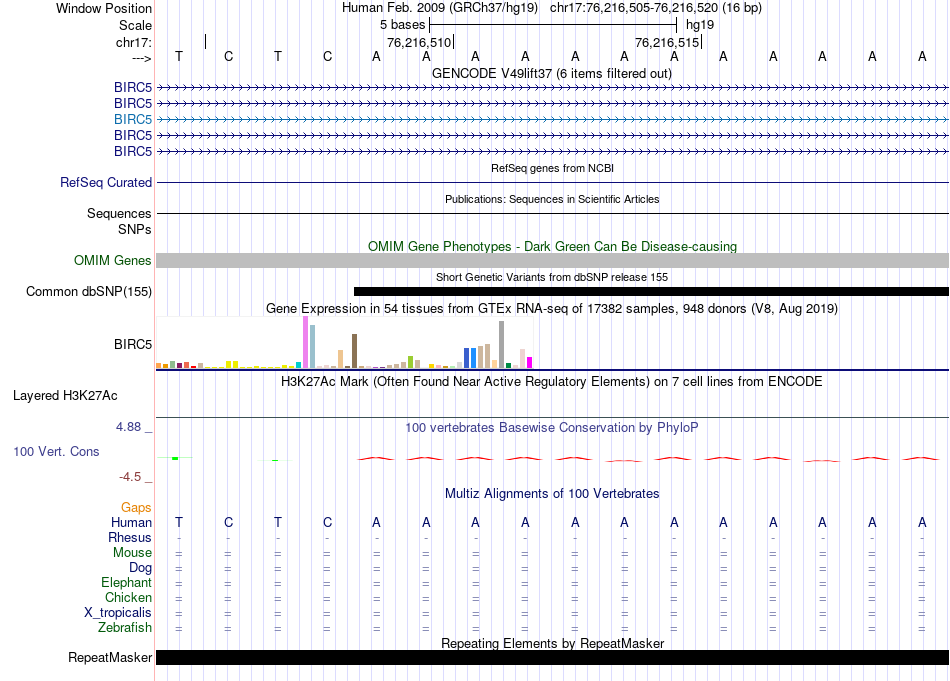Click the Rhesus species label
950x681 pixels.
130,537
